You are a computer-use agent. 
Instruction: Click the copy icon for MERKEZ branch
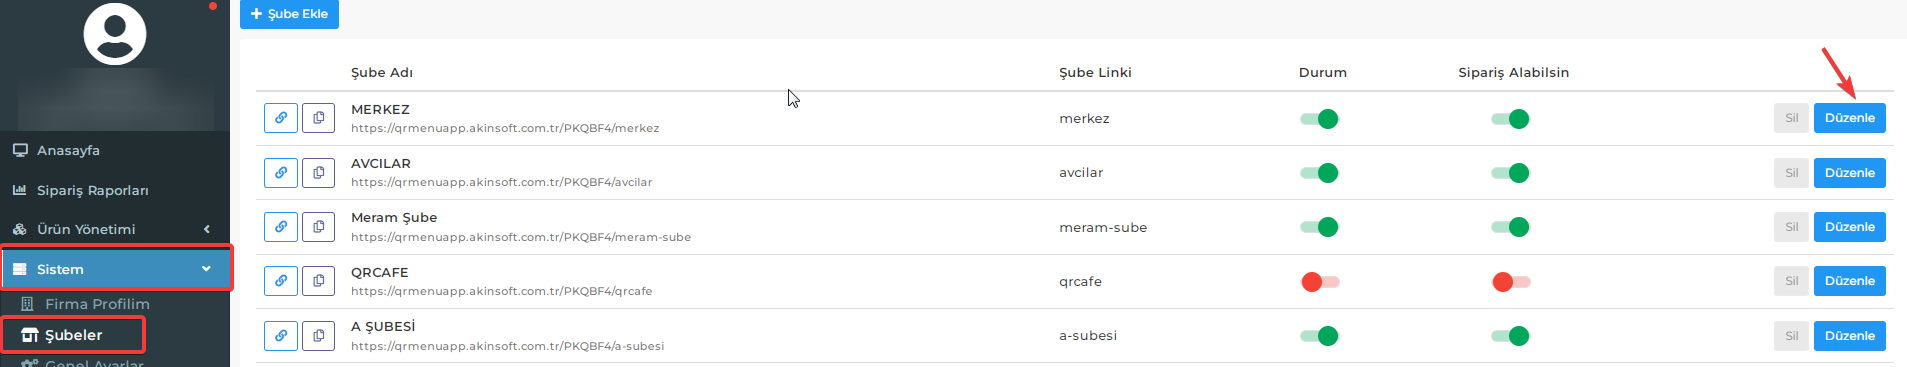(318, 118)
